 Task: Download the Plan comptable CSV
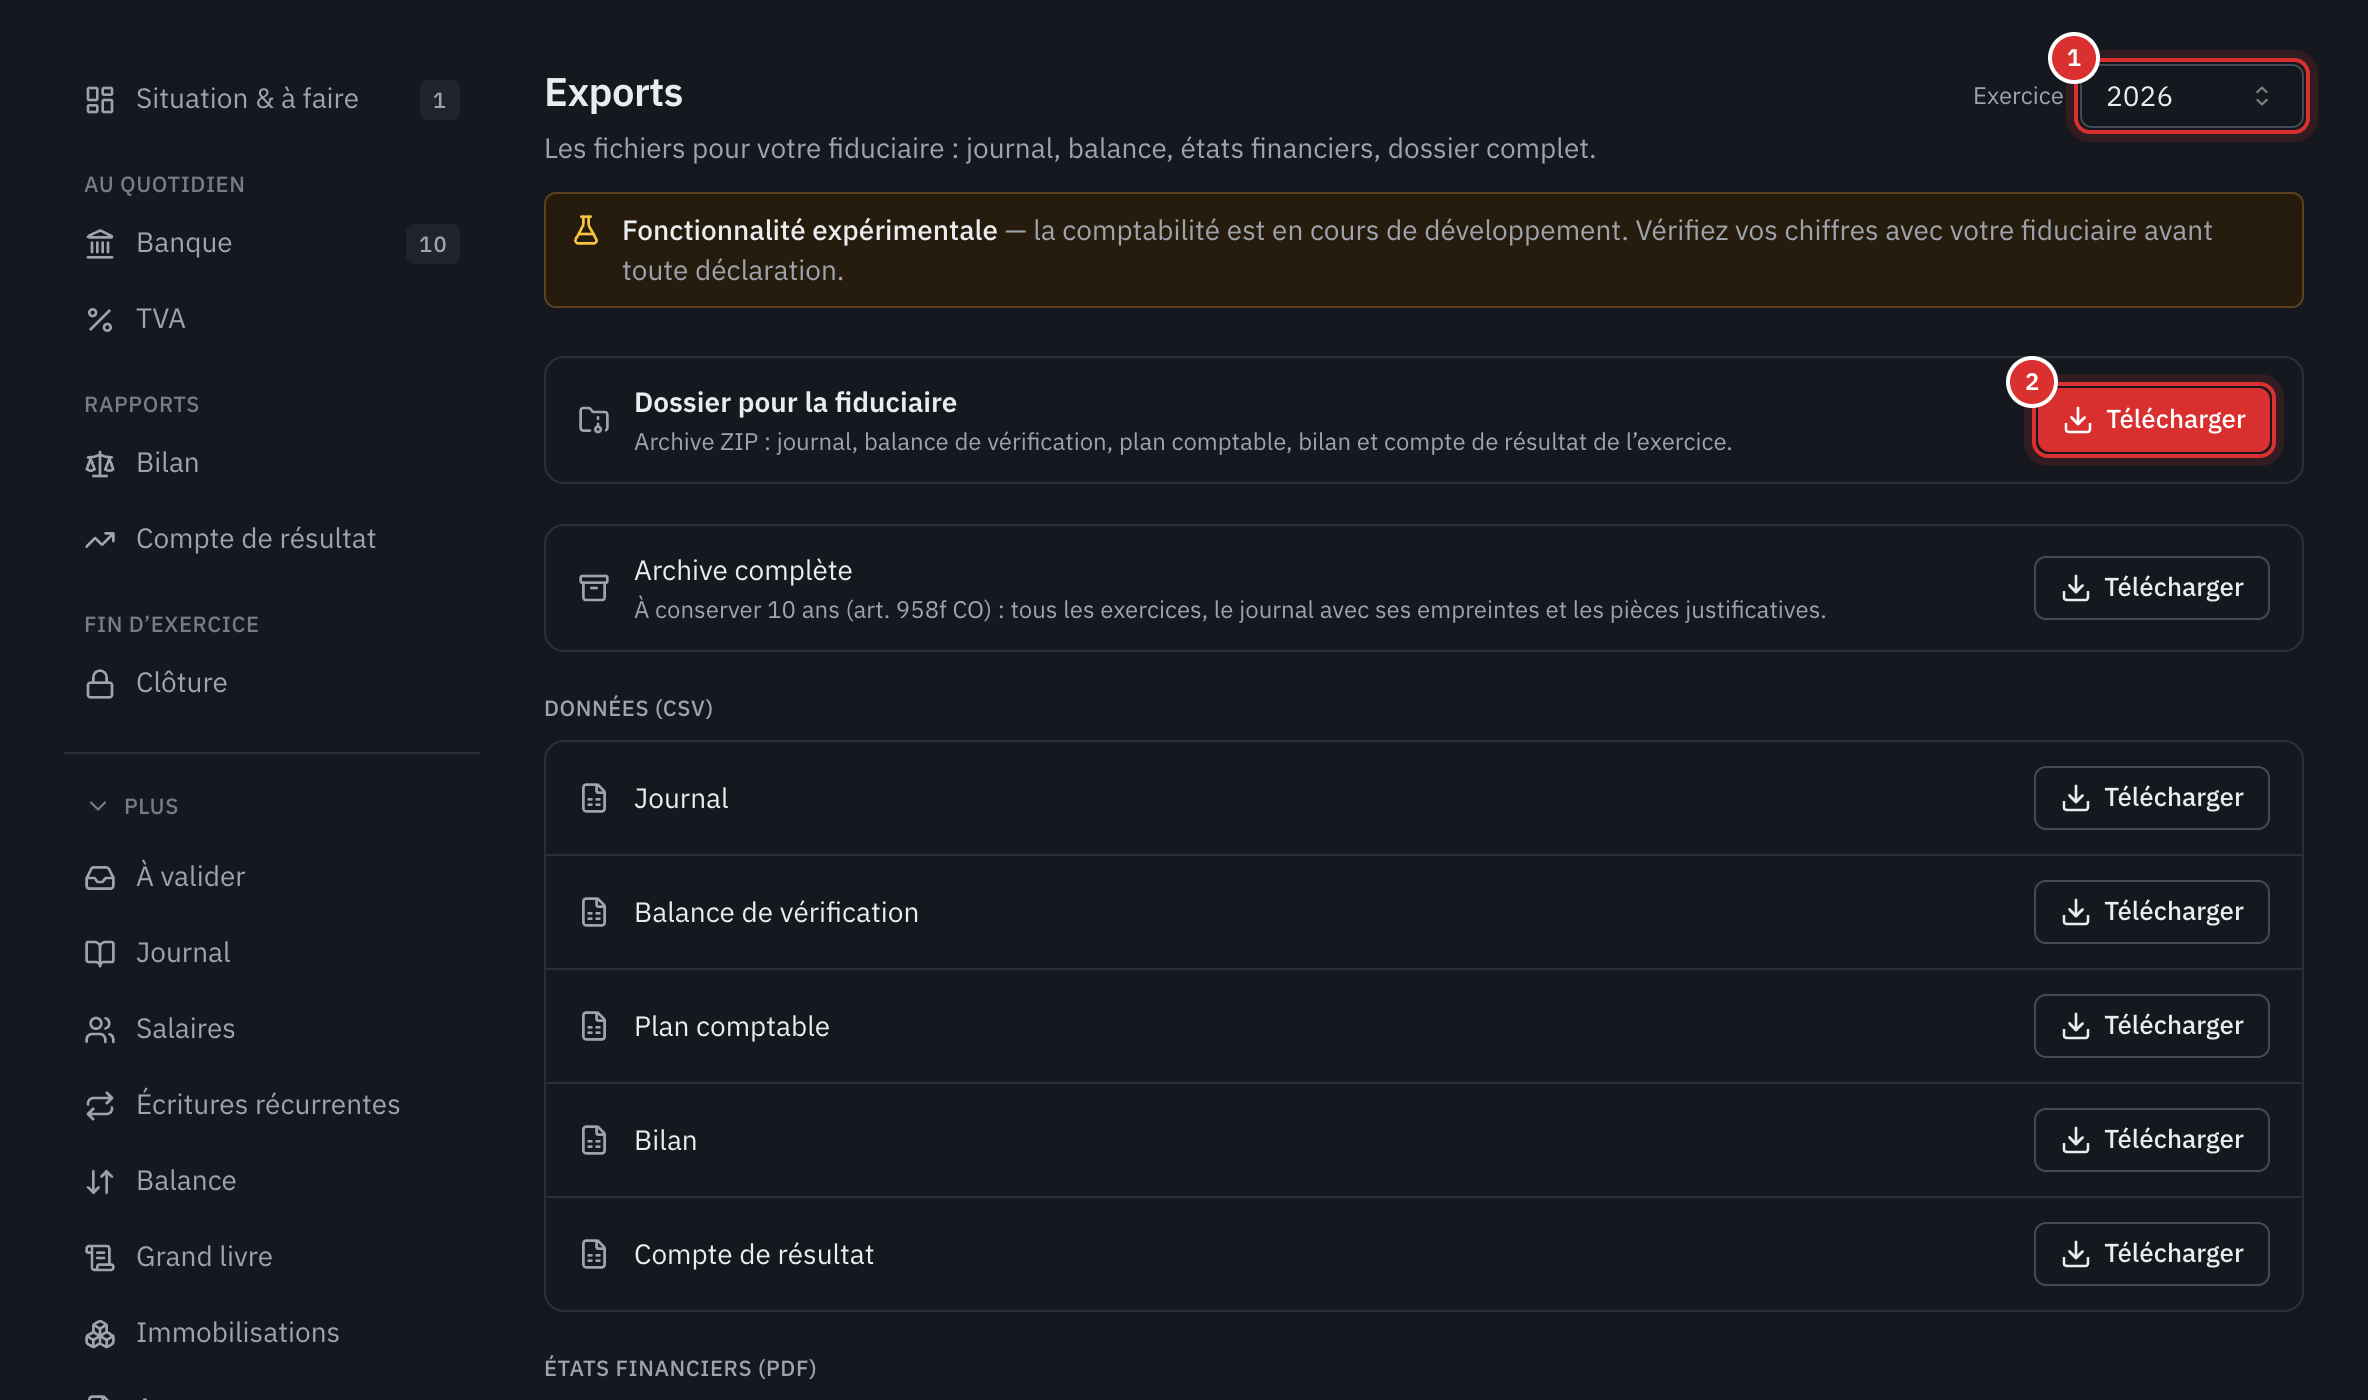(2151, 1026)
